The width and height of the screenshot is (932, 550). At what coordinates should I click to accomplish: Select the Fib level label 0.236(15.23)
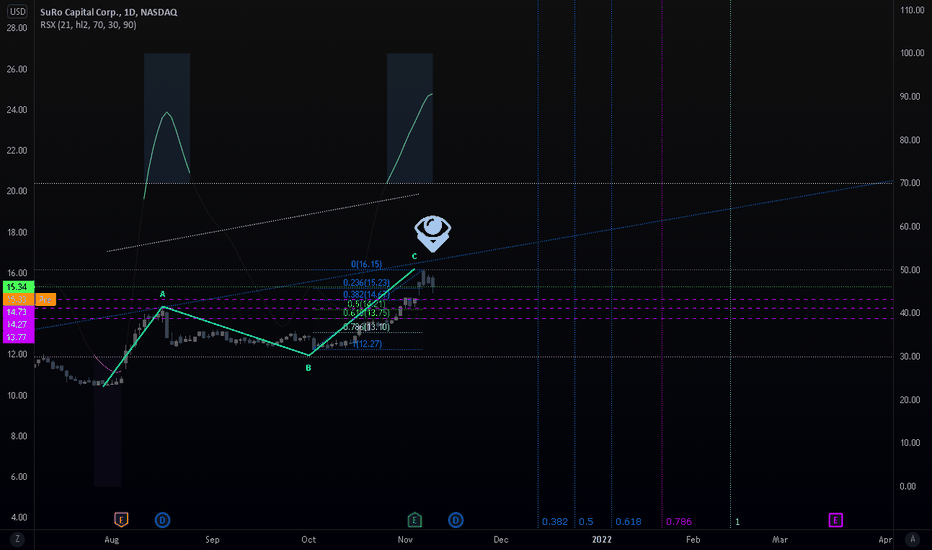366,283
